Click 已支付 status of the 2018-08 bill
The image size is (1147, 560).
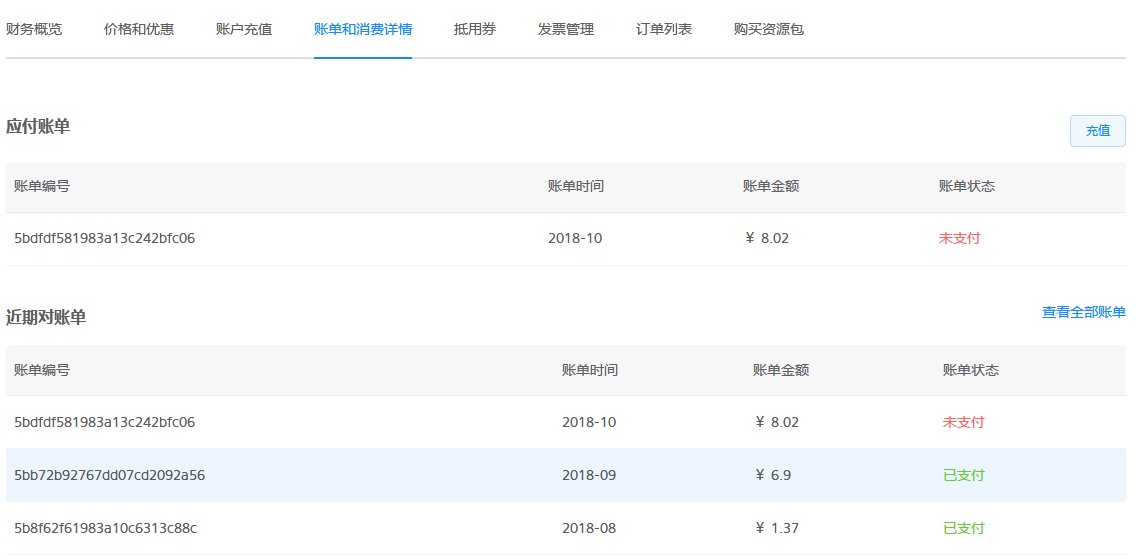tap(963, 528)
